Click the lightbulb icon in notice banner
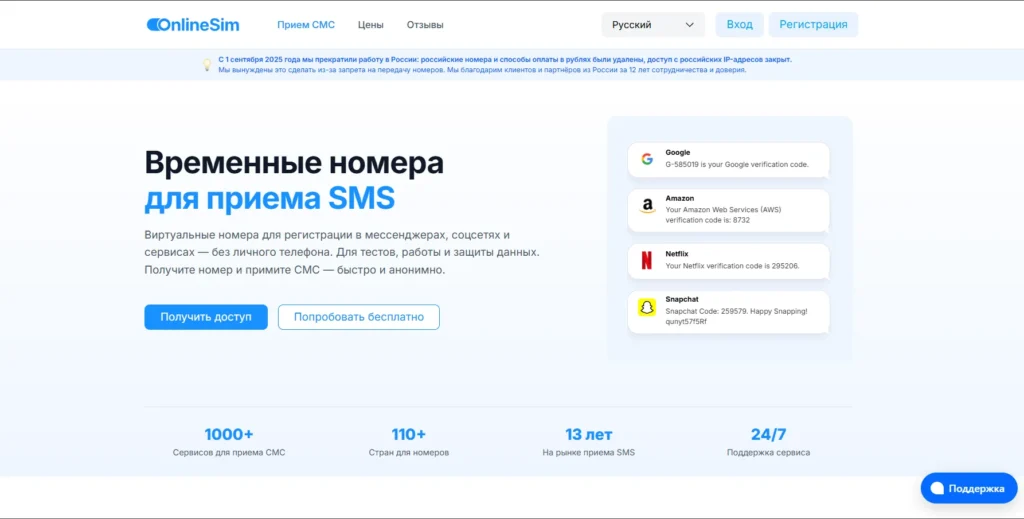This screenshot has width=1024, height=519. tap(206, 65)
